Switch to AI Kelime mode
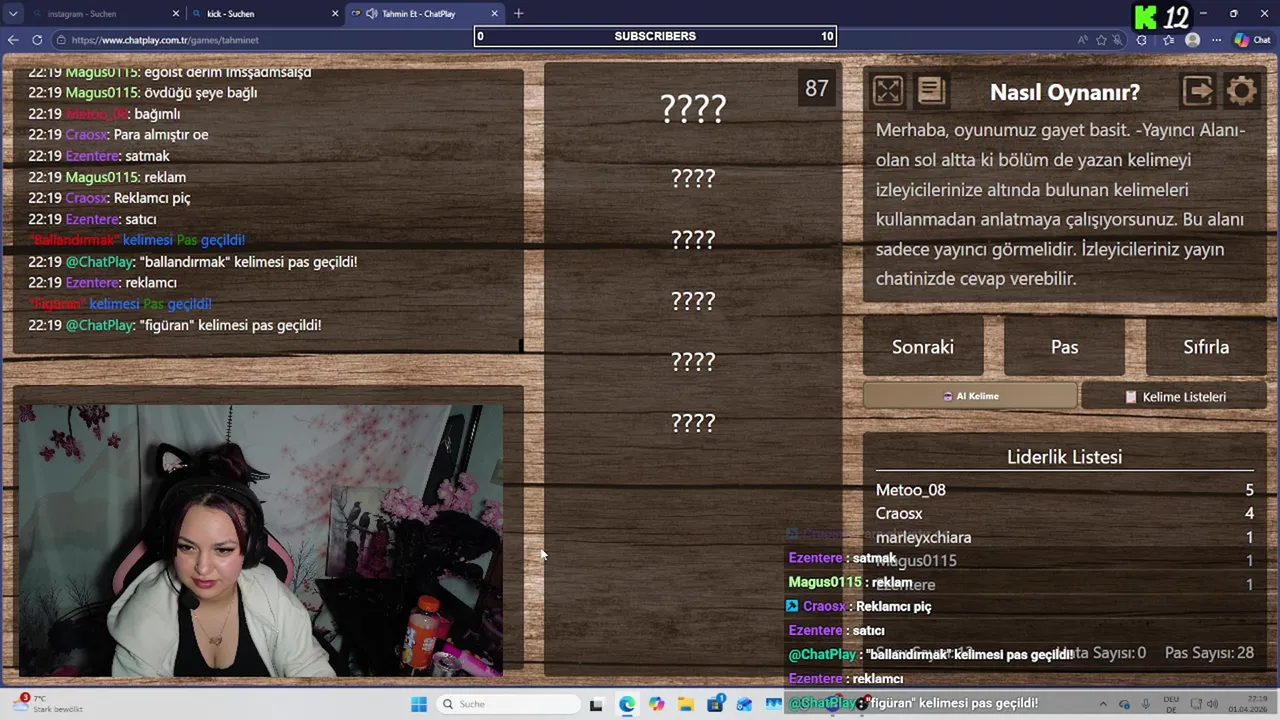The image size is (1280, 720). [970, 396]
